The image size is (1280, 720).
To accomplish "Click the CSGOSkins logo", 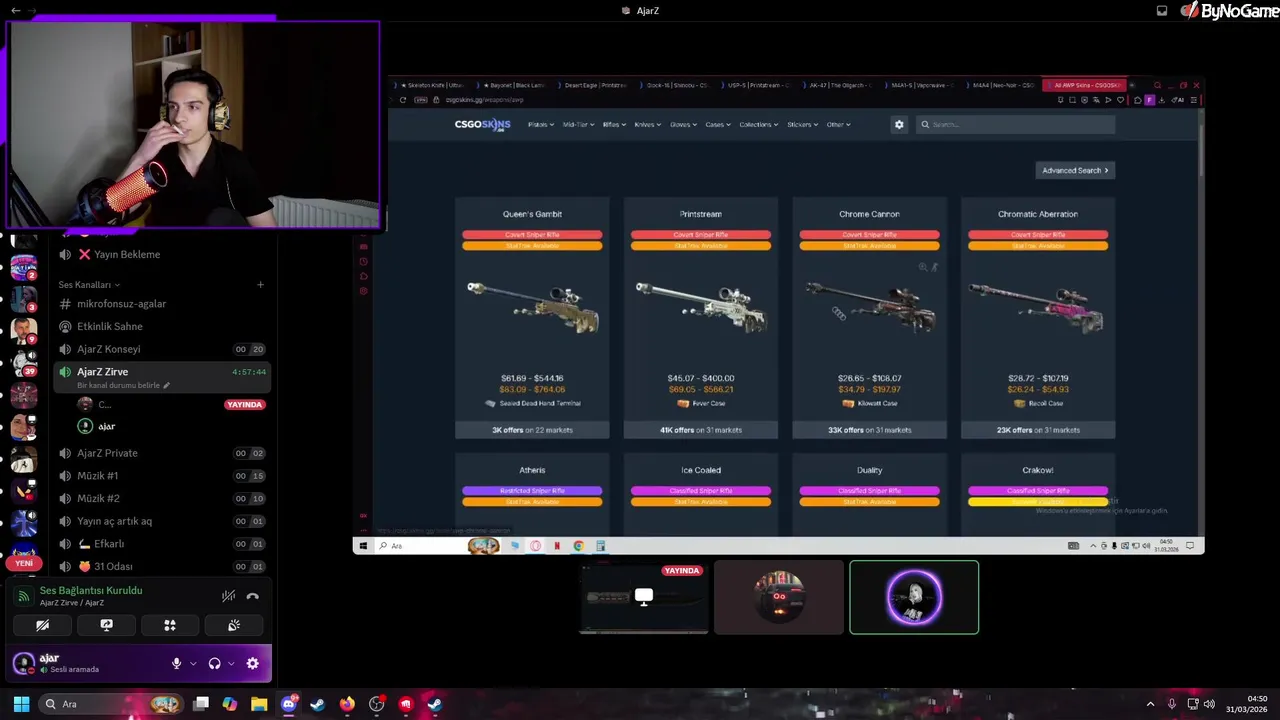I will [x=482, y=125].
